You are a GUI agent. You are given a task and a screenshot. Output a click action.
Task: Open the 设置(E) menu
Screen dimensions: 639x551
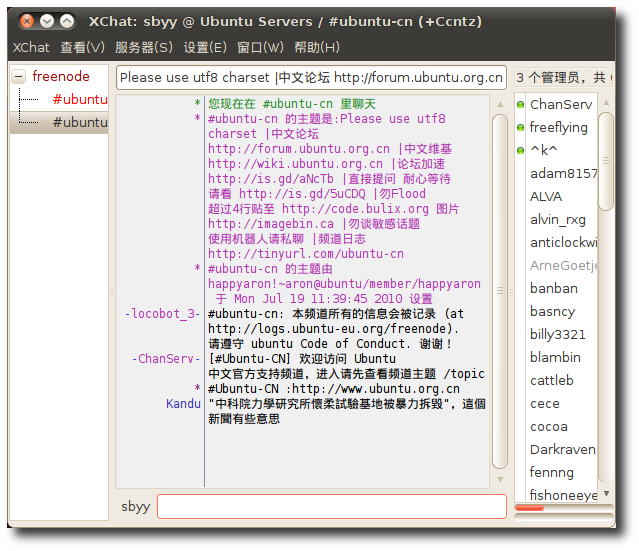(205, 47)
